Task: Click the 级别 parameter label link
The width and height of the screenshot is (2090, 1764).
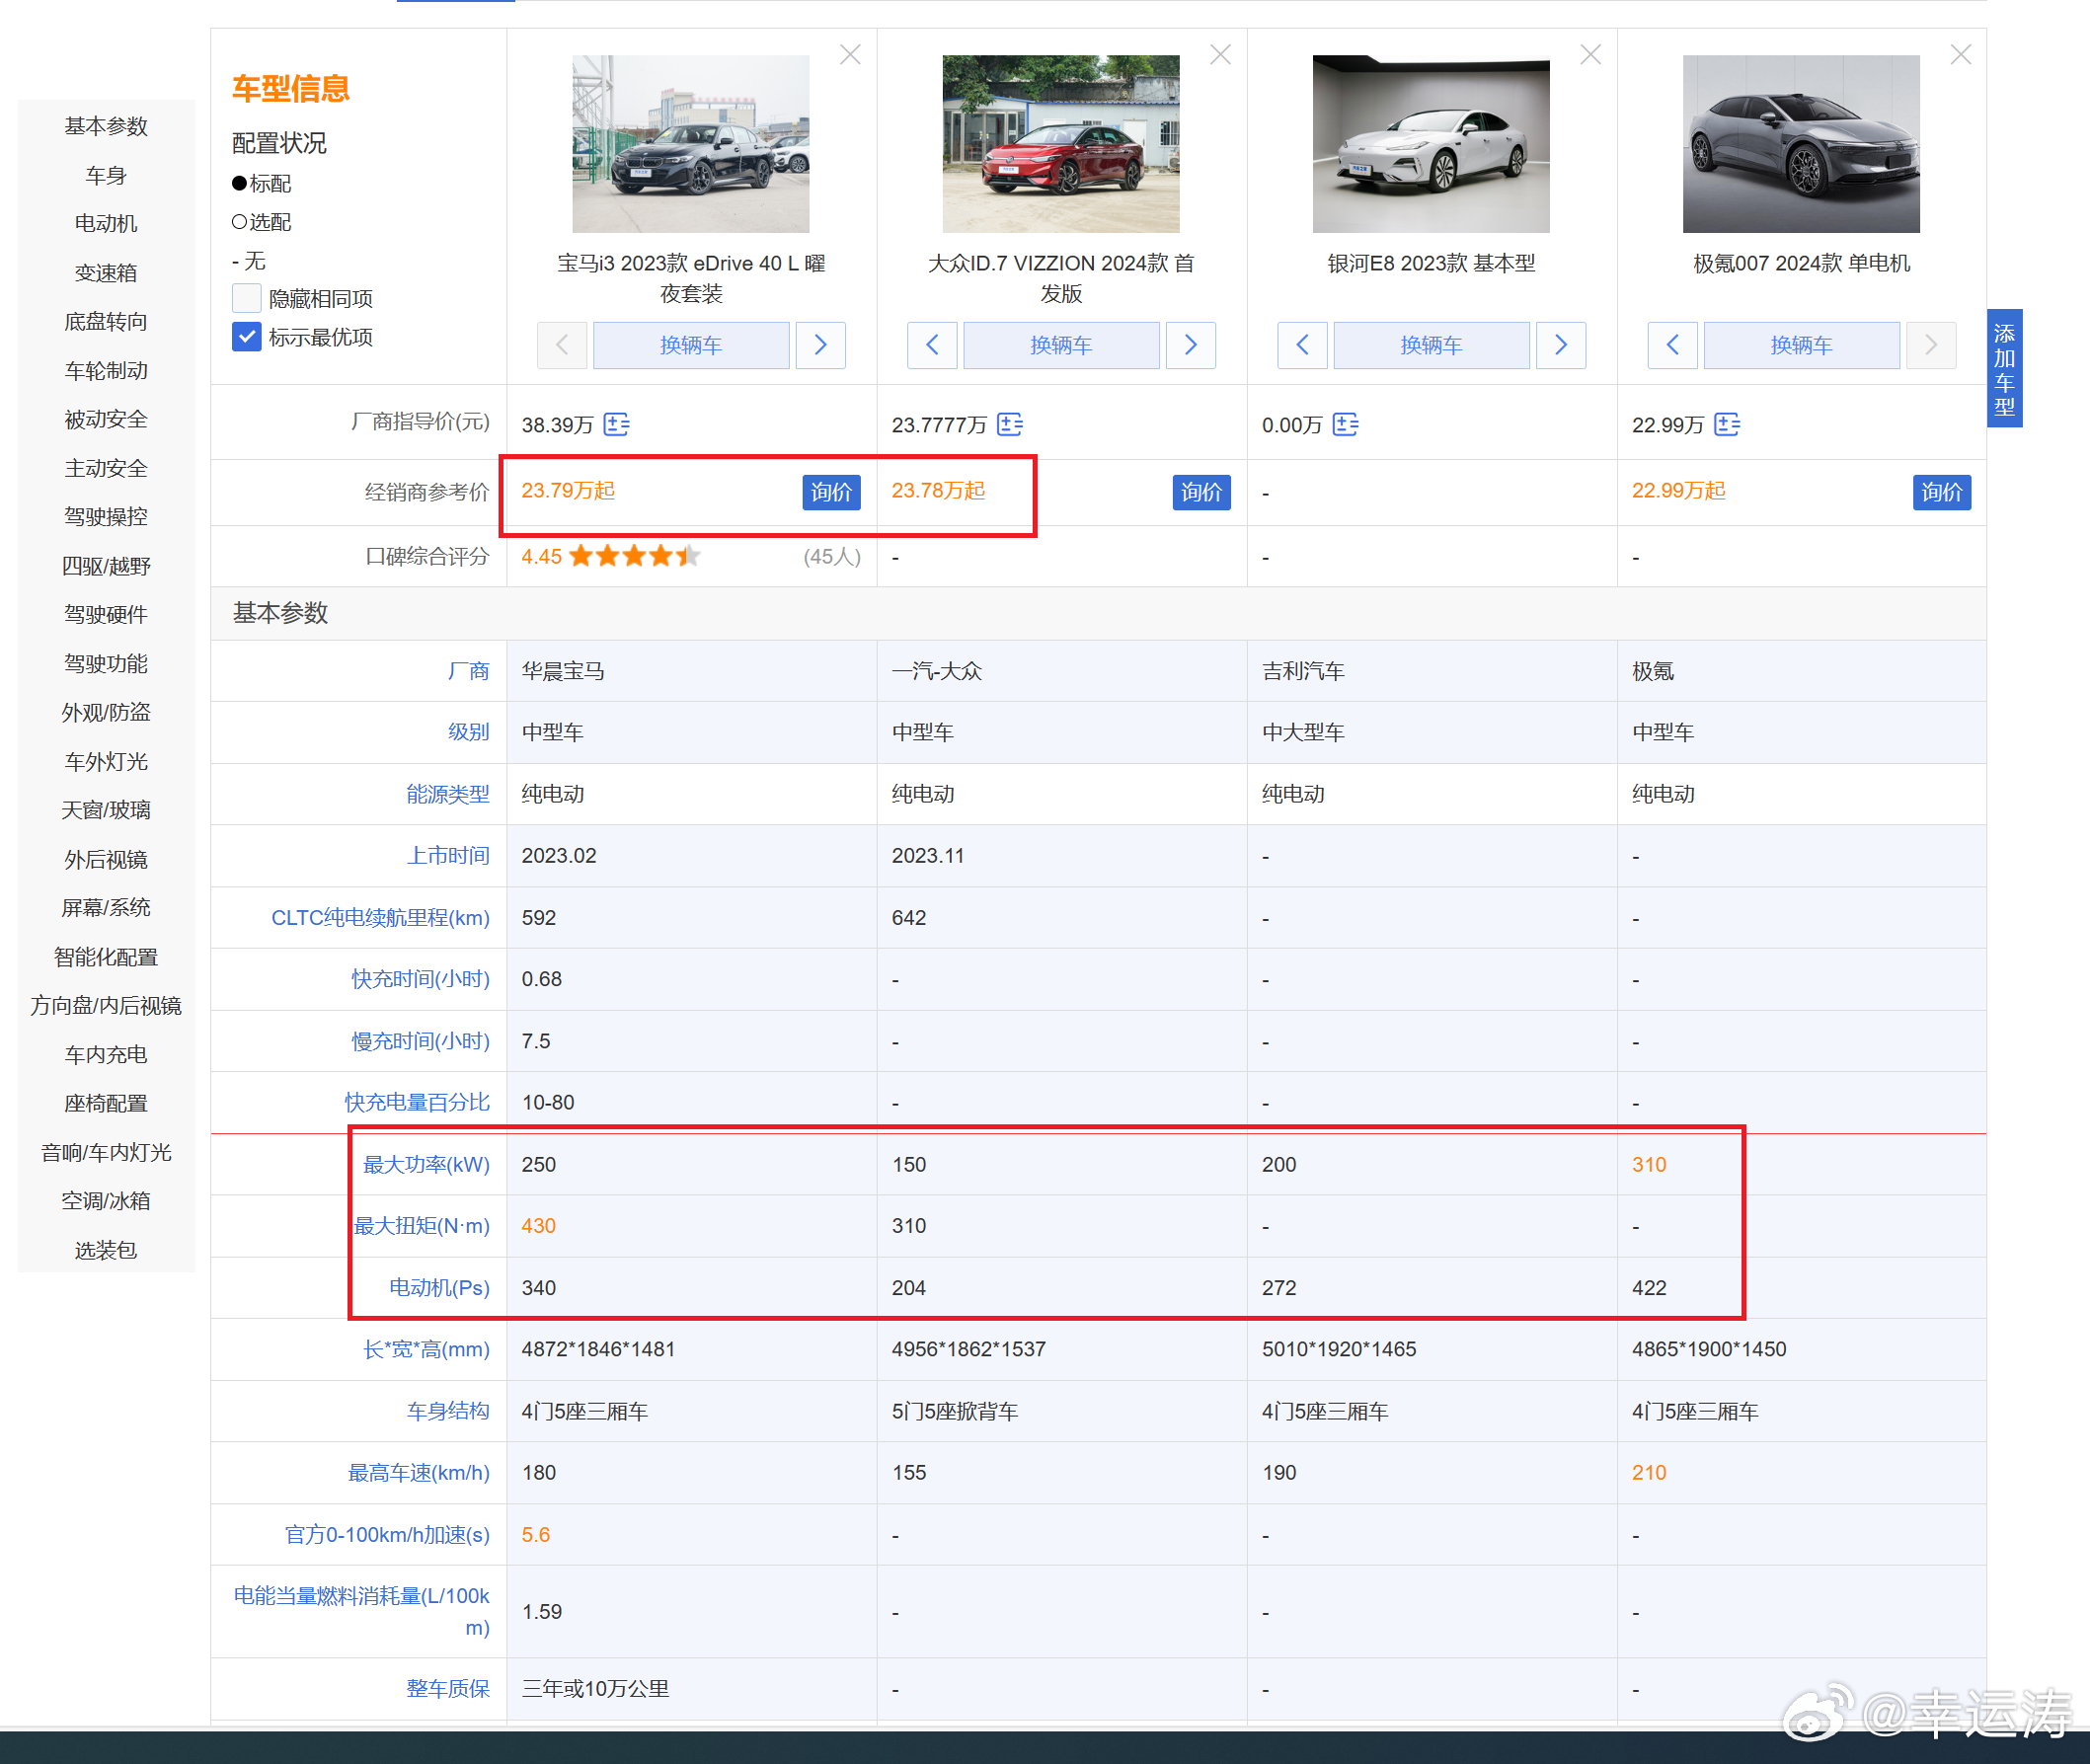Action: click(468, 732)
